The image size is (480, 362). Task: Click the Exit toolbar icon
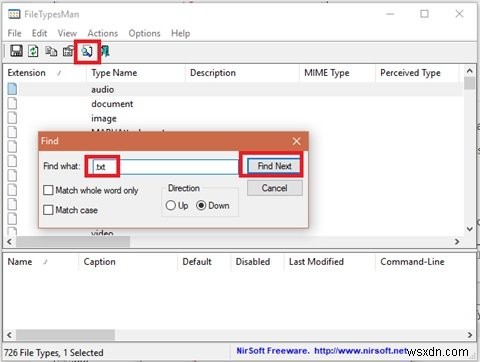point(105,51)
